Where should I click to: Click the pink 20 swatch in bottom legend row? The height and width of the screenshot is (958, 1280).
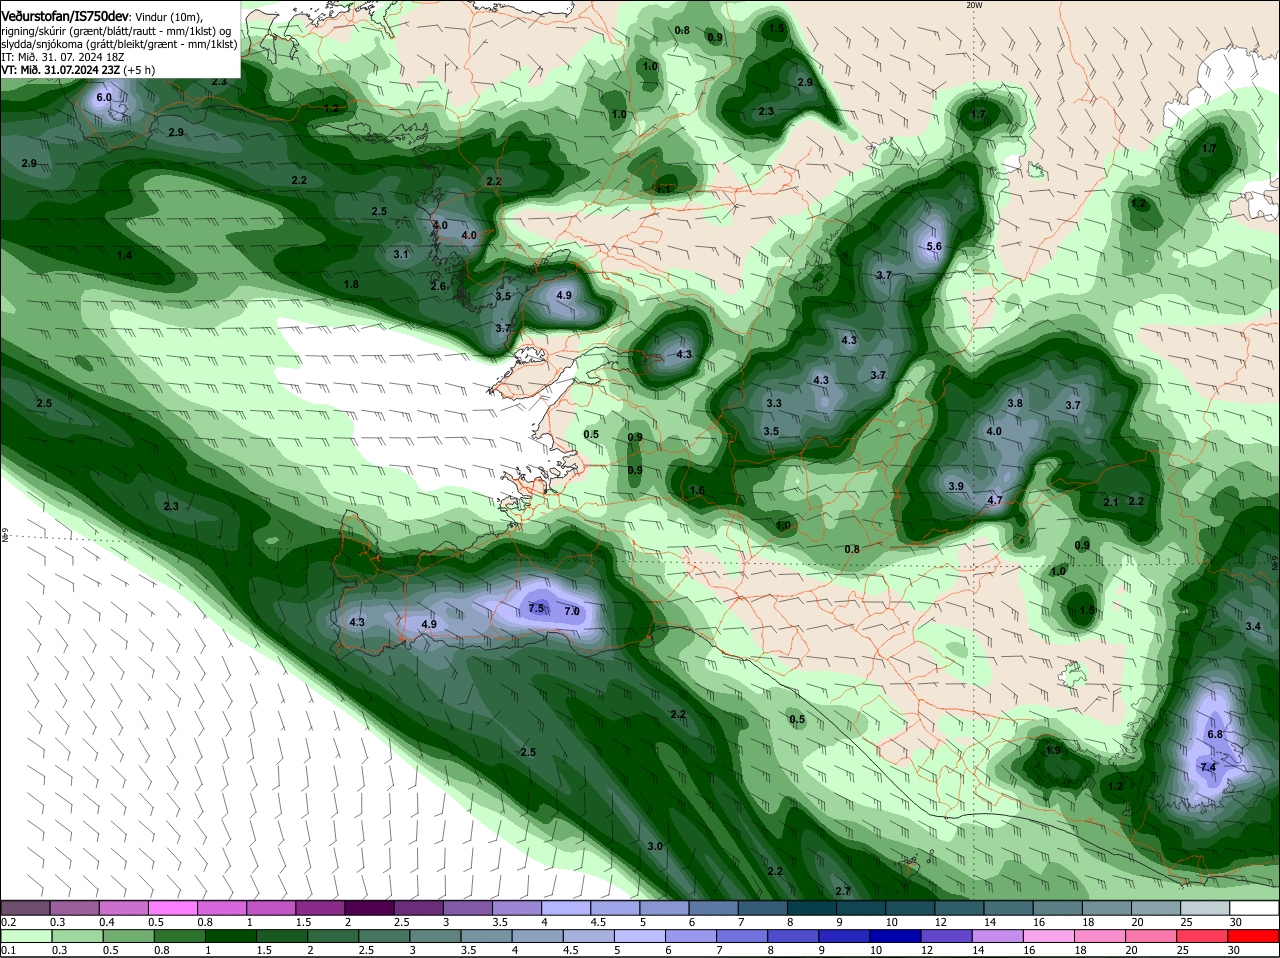tap(1151, 936)
